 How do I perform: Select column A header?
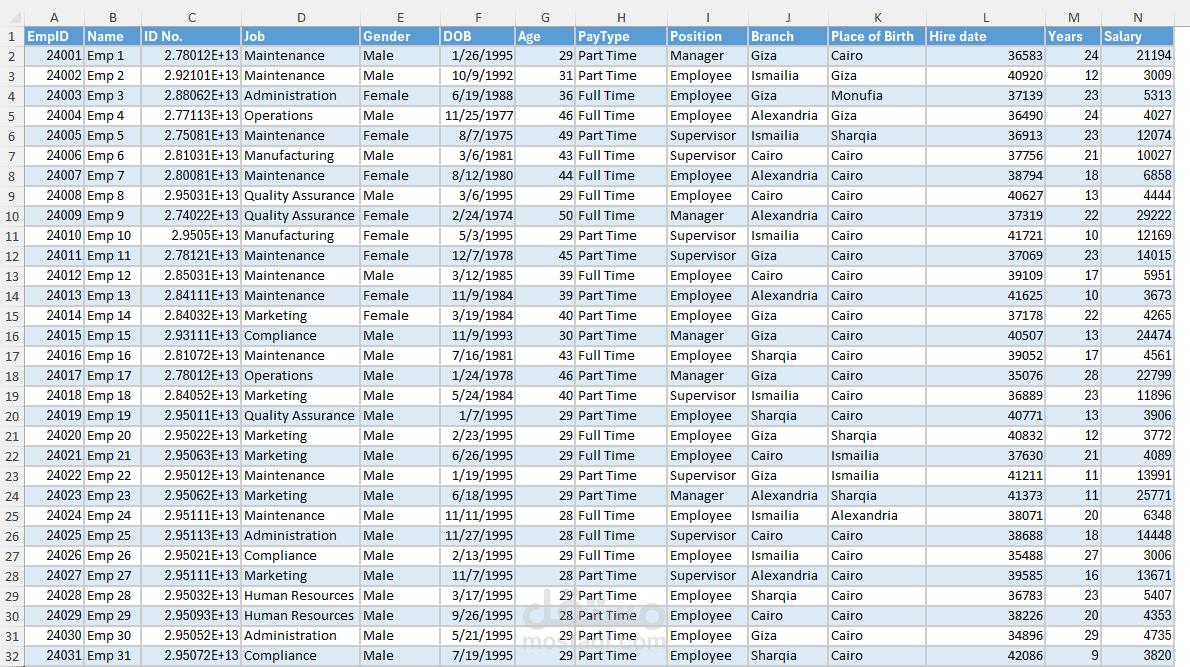pos(54,17)
